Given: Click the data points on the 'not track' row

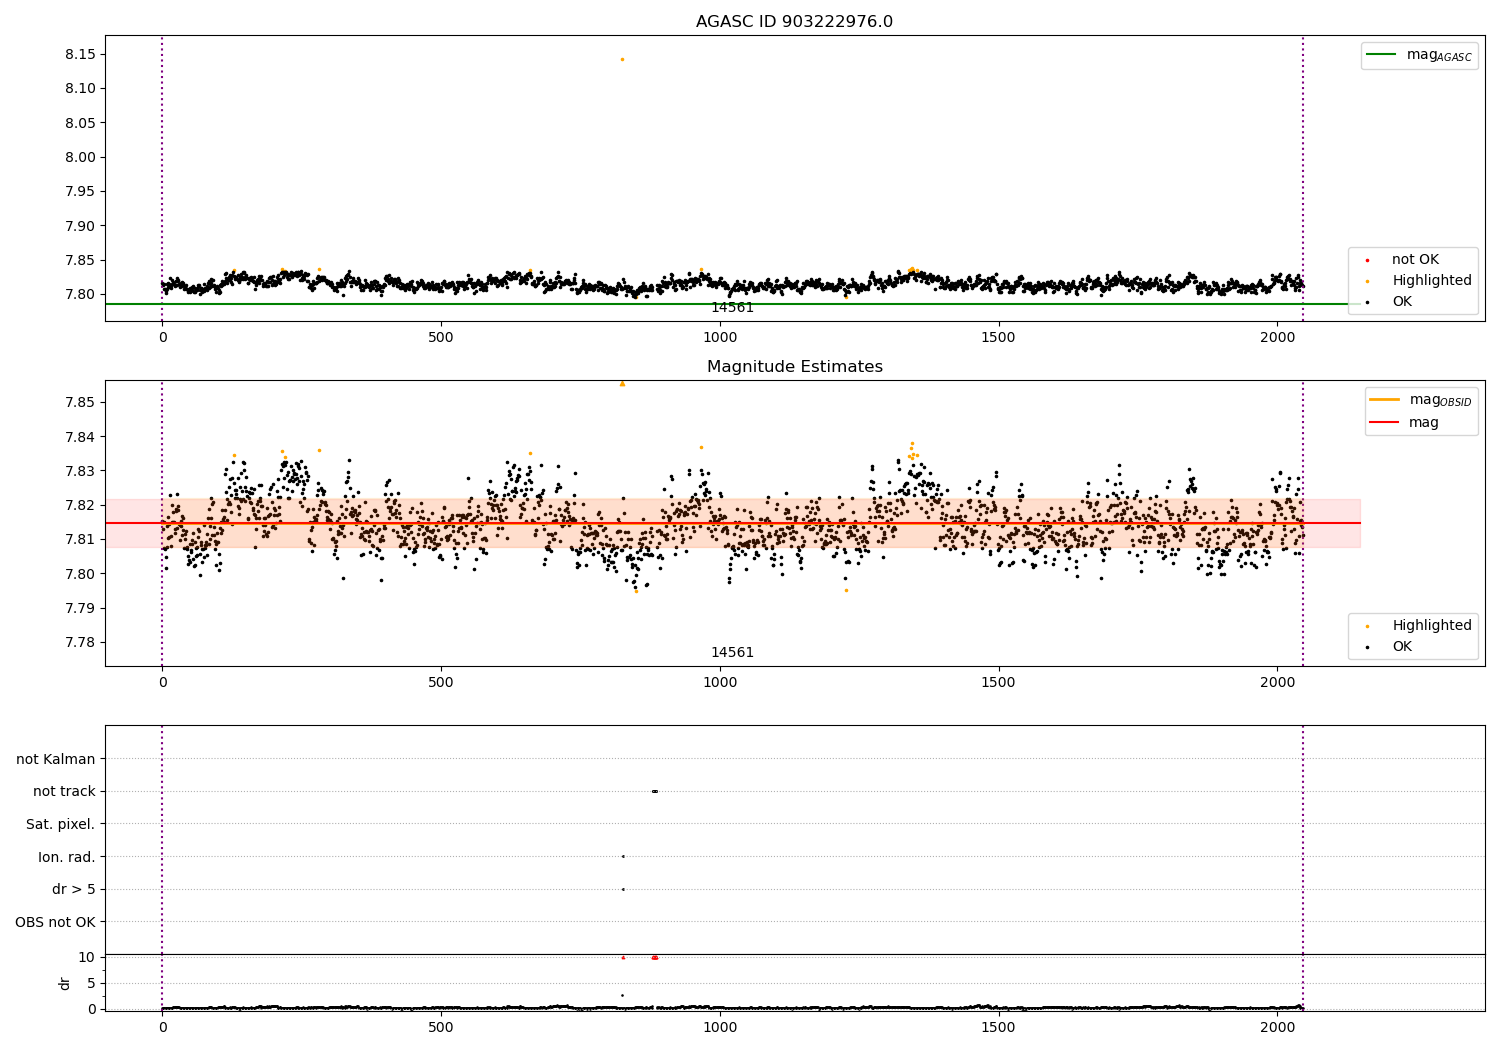Looking at the screenshot, I should tap(654, 791).
